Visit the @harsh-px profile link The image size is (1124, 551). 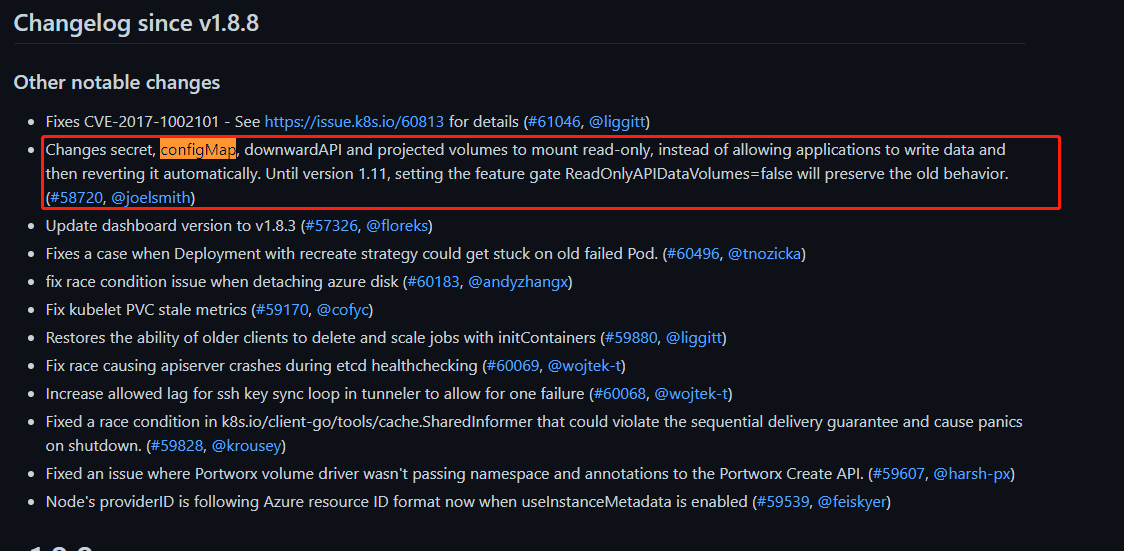coord(973,474)
